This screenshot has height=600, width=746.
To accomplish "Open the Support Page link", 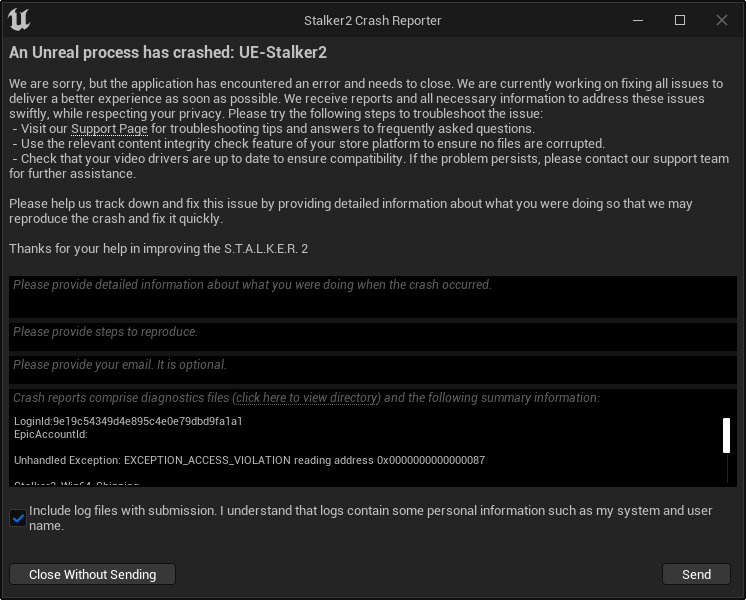I will (x=109, y=129).
